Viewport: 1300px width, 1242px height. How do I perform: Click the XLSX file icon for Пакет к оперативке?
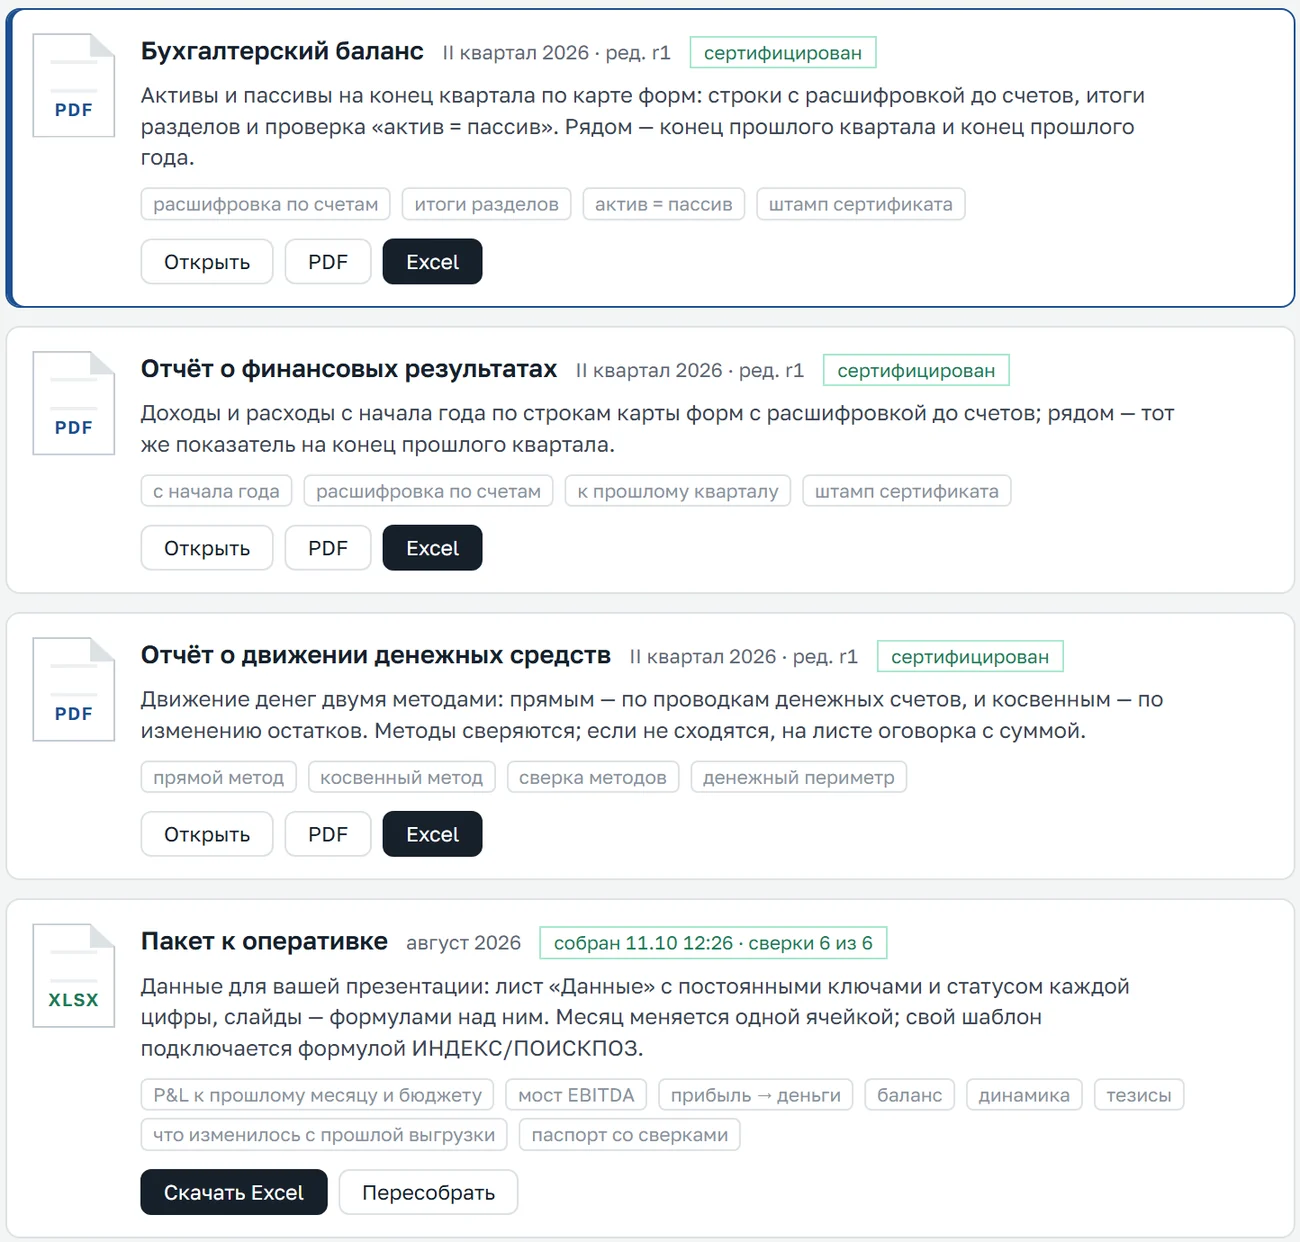pyautogui.click(x=74, y=975)
